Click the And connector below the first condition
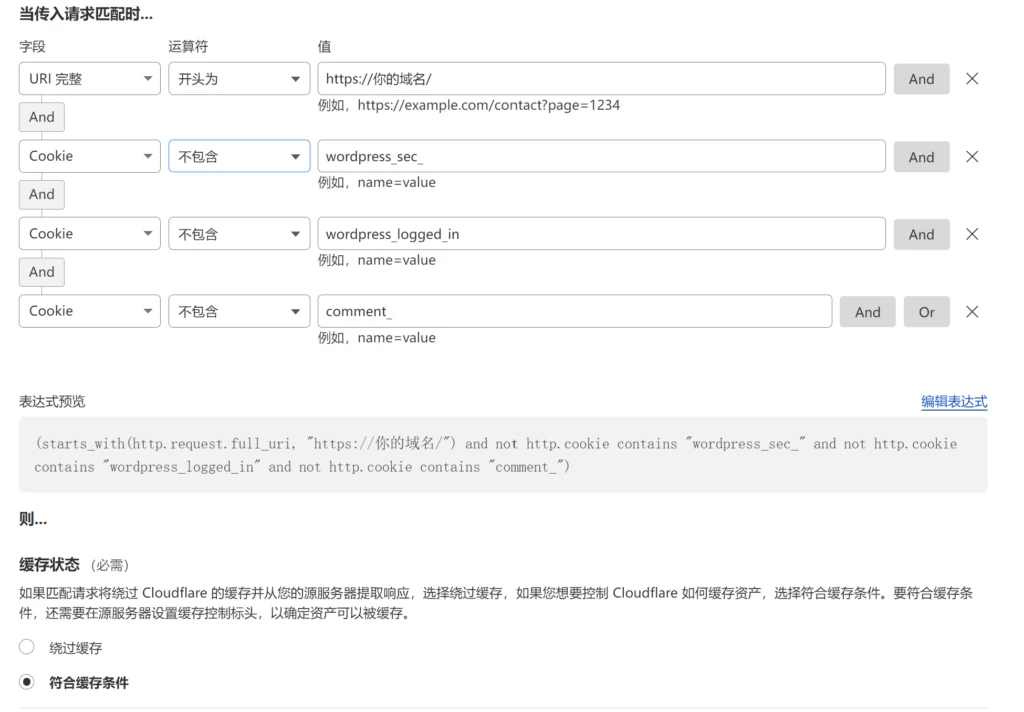This screenshot has height=712, width=1024. click(41, 117)
